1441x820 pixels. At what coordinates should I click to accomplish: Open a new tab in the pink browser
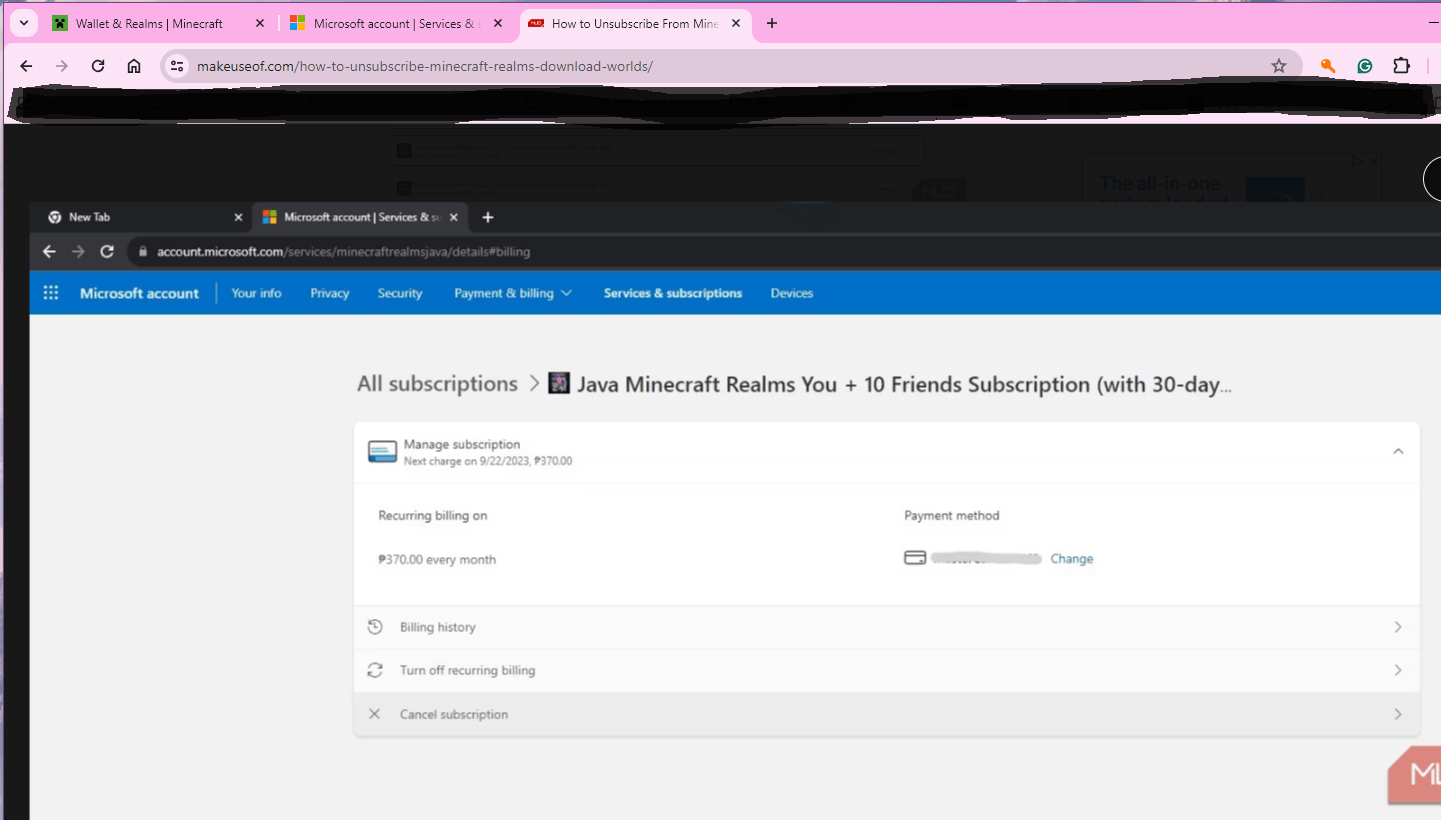pos(772,23)
